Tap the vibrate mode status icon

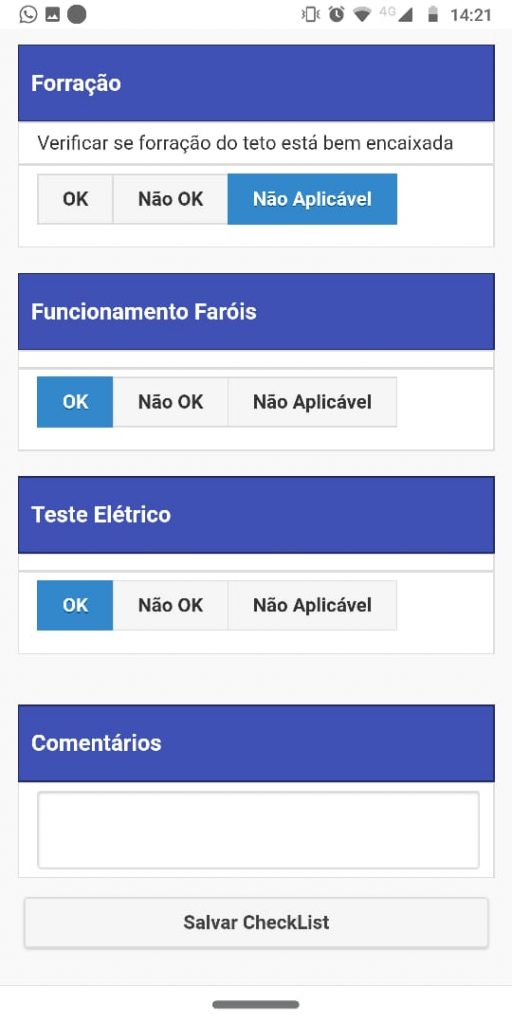click(310, 14)
